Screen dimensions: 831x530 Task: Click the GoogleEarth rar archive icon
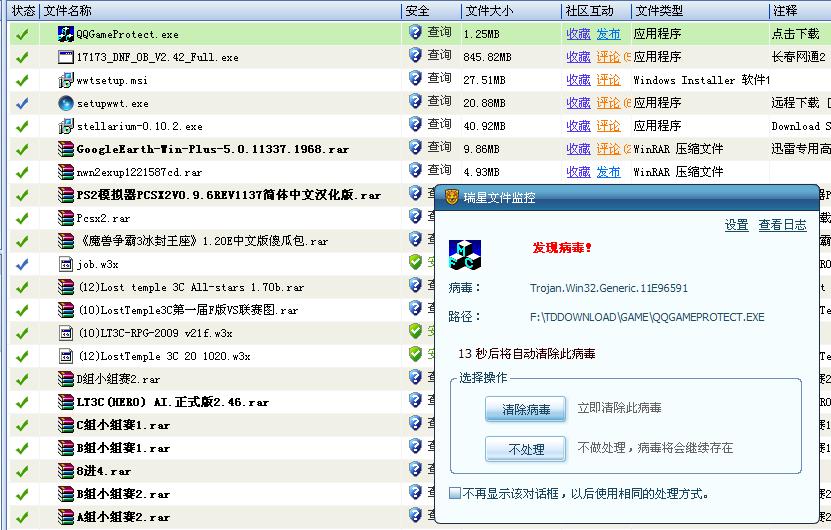(66, 149)
